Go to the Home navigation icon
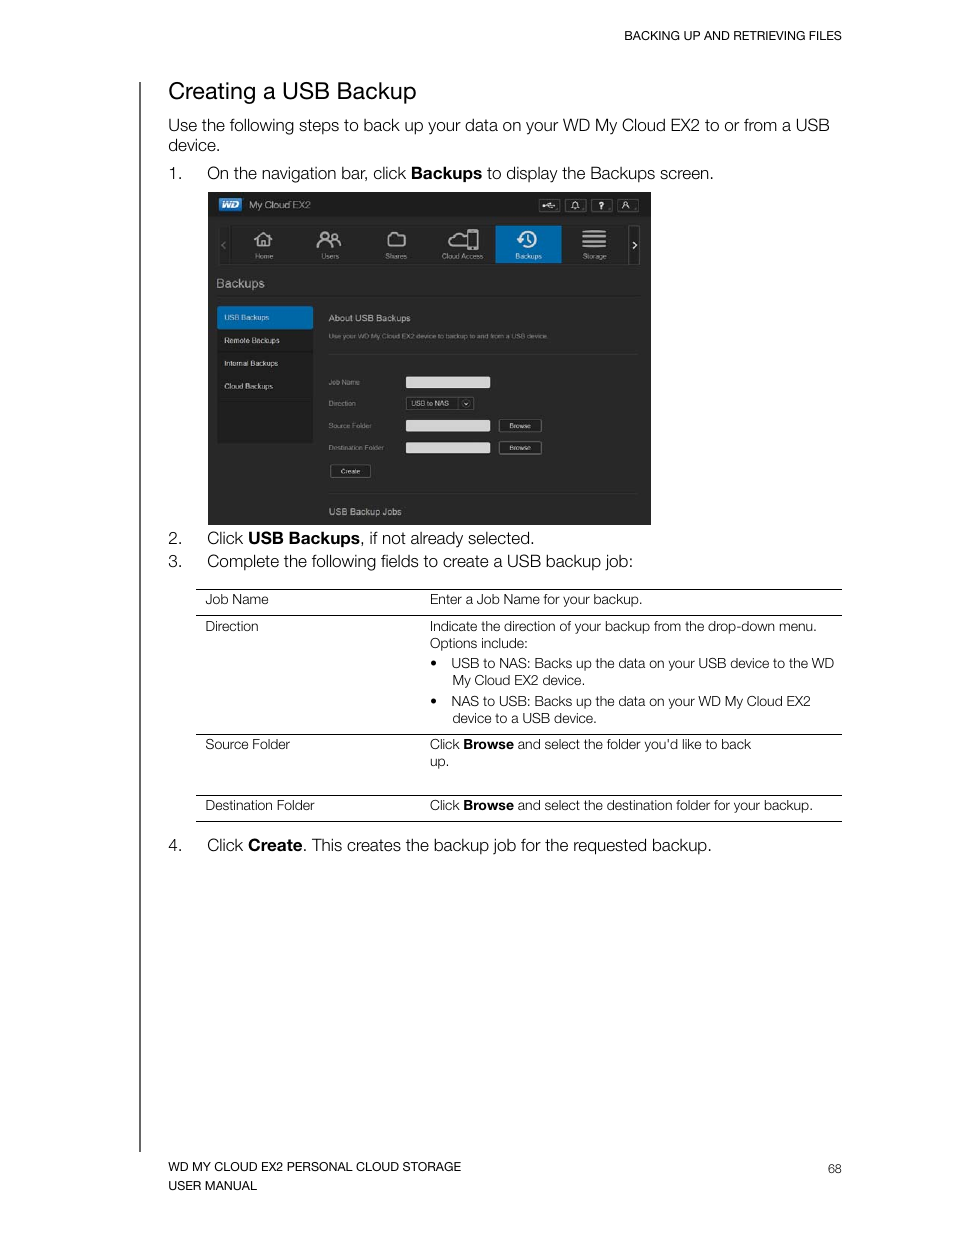The image size is (954, 1235). (263, 244)
